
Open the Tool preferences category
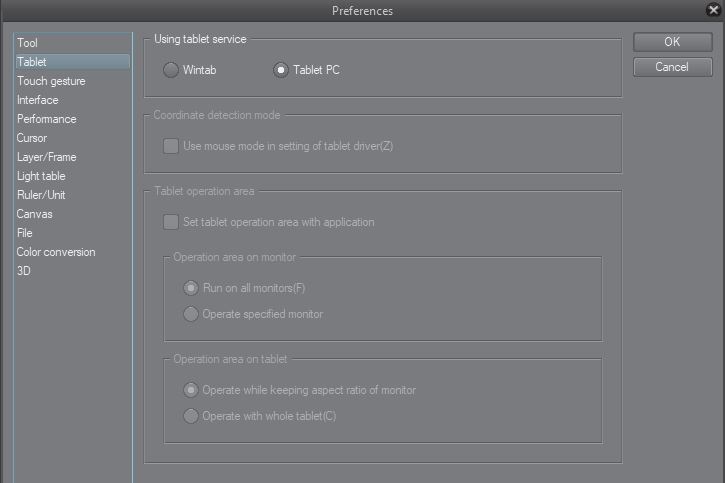27,43
